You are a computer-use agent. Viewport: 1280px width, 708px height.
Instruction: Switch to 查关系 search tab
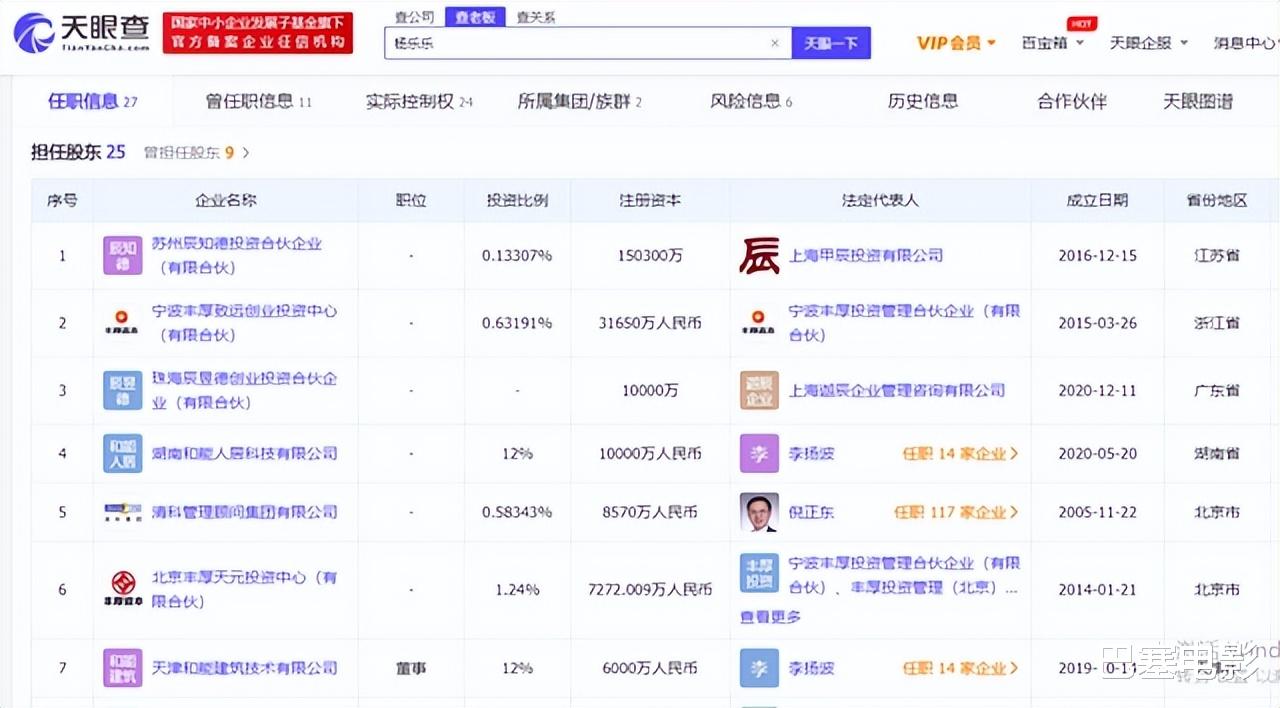(x=536, y=17)
